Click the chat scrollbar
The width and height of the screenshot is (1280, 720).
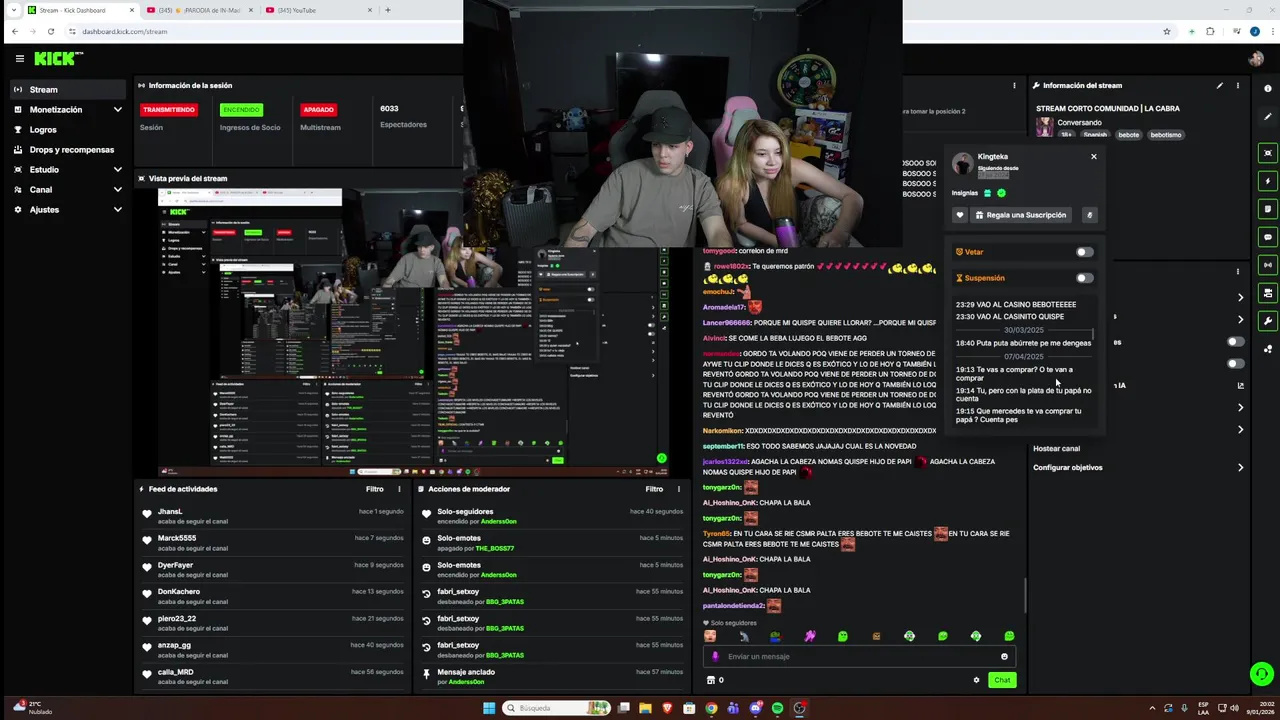(1025, 595)
